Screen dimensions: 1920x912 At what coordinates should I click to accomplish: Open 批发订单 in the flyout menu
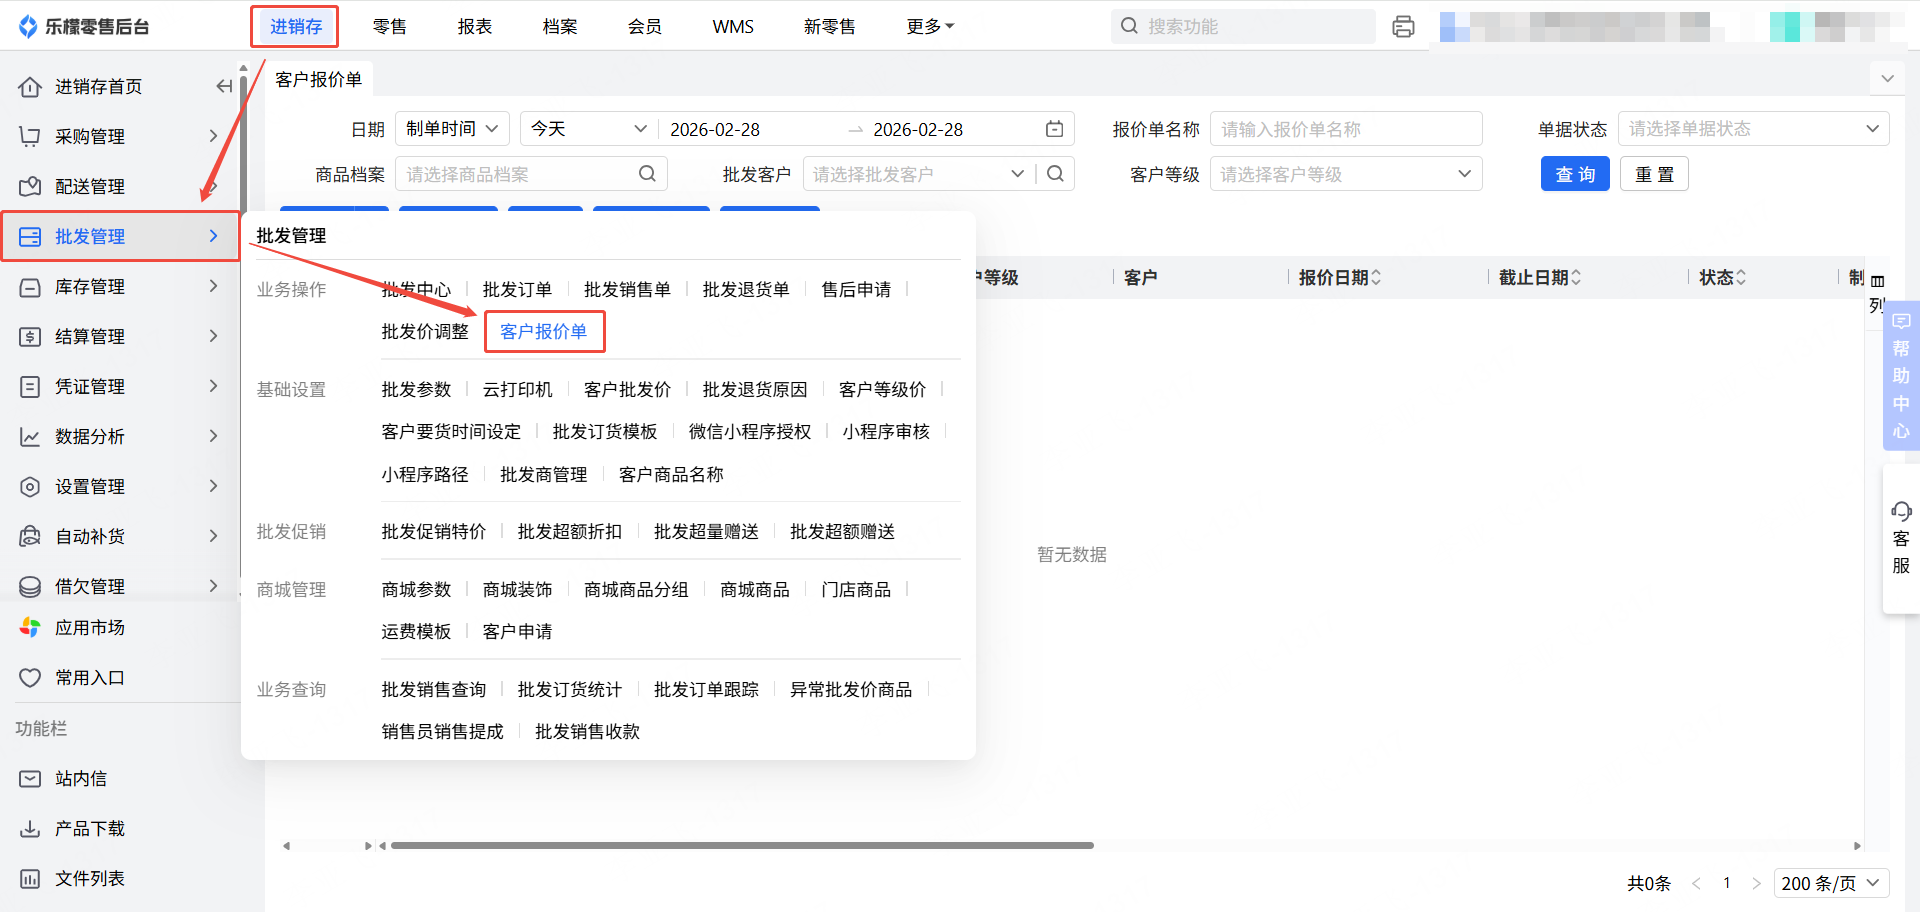(517, 290)
